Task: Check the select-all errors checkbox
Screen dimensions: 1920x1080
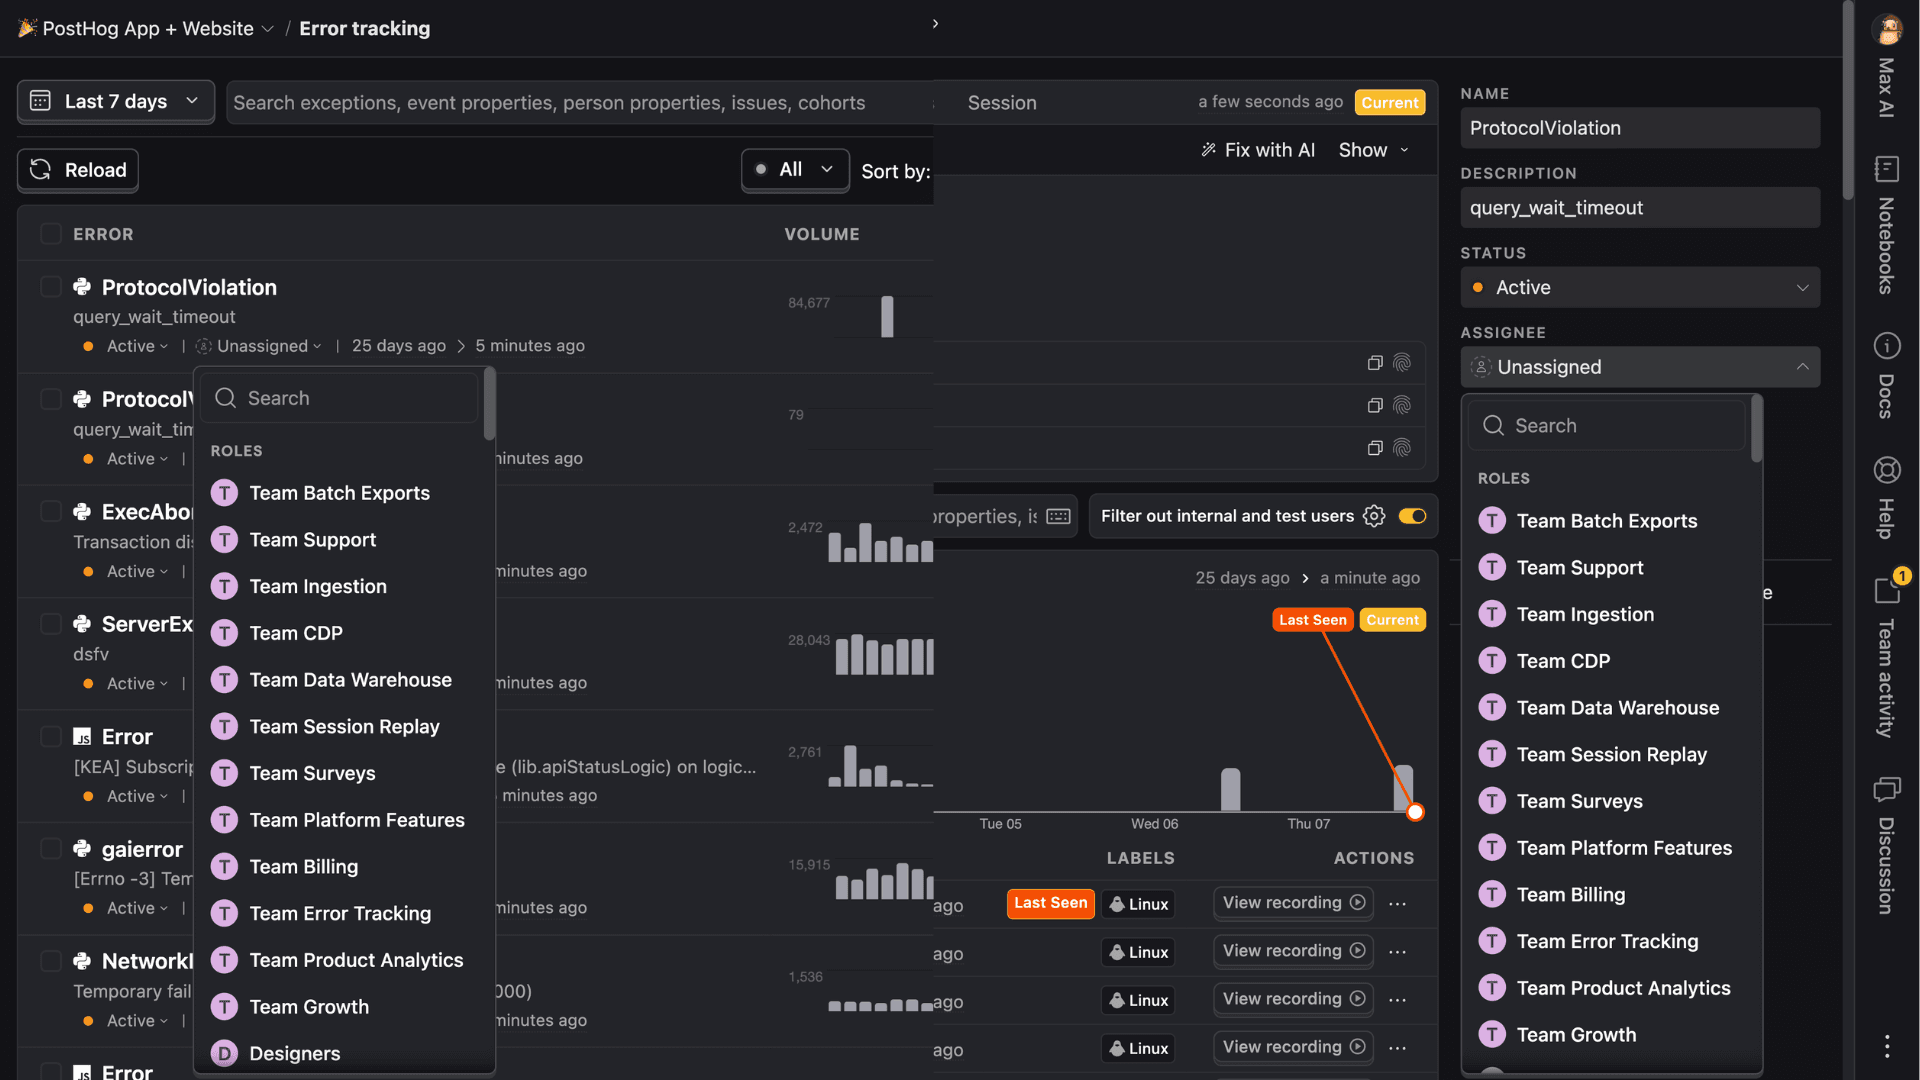Action: [x=50, y=234]
